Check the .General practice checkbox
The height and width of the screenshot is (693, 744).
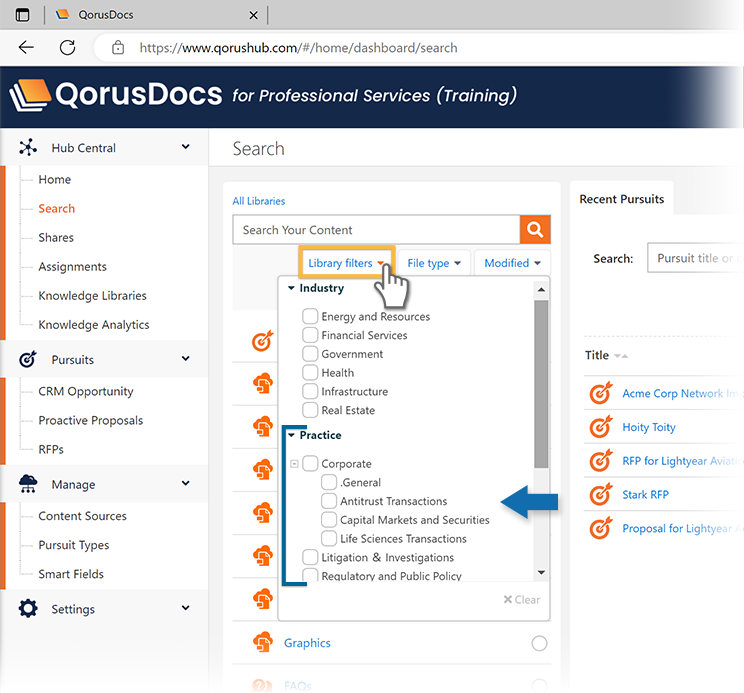[x=329, y=482]
